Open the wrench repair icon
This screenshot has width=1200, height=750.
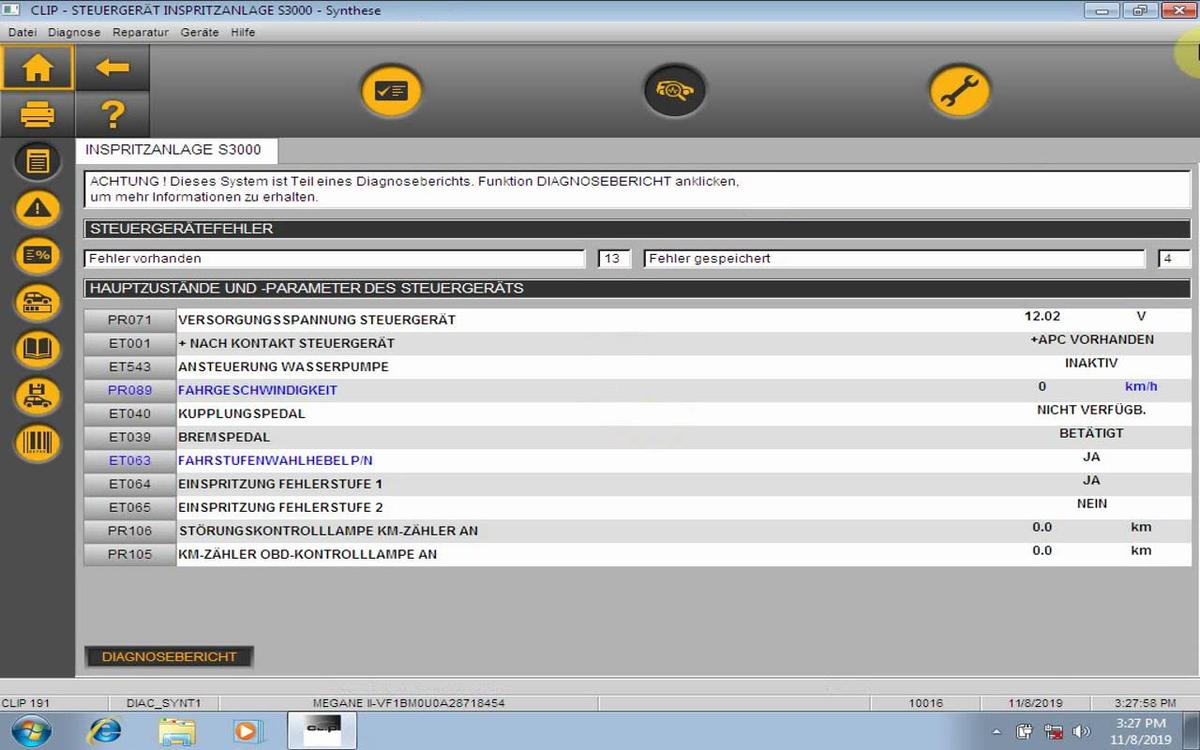(x=960, y=91)
